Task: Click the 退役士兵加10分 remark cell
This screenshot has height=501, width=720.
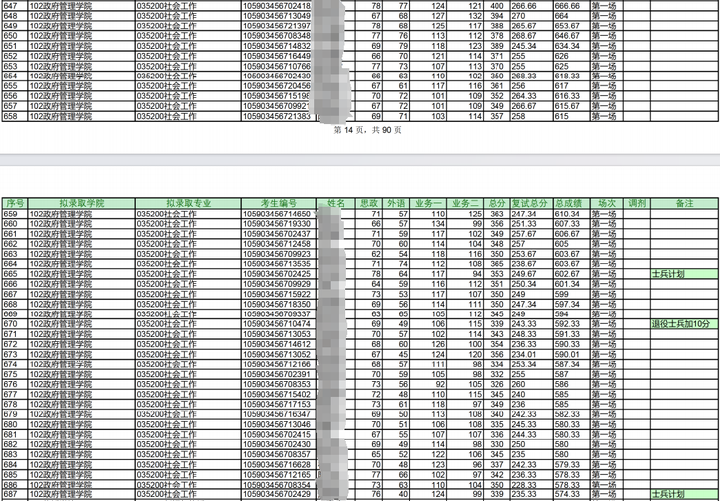Action: pos(684,324)
